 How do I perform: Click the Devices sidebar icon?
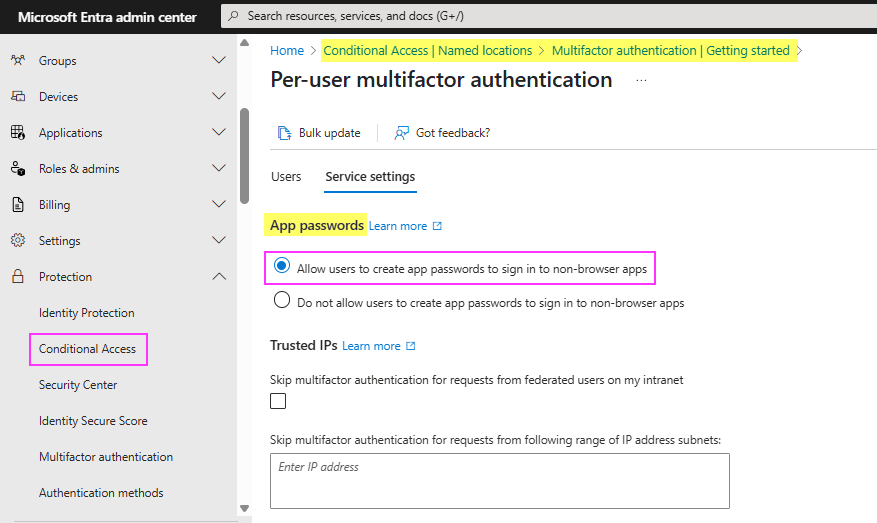coord(18,96)
